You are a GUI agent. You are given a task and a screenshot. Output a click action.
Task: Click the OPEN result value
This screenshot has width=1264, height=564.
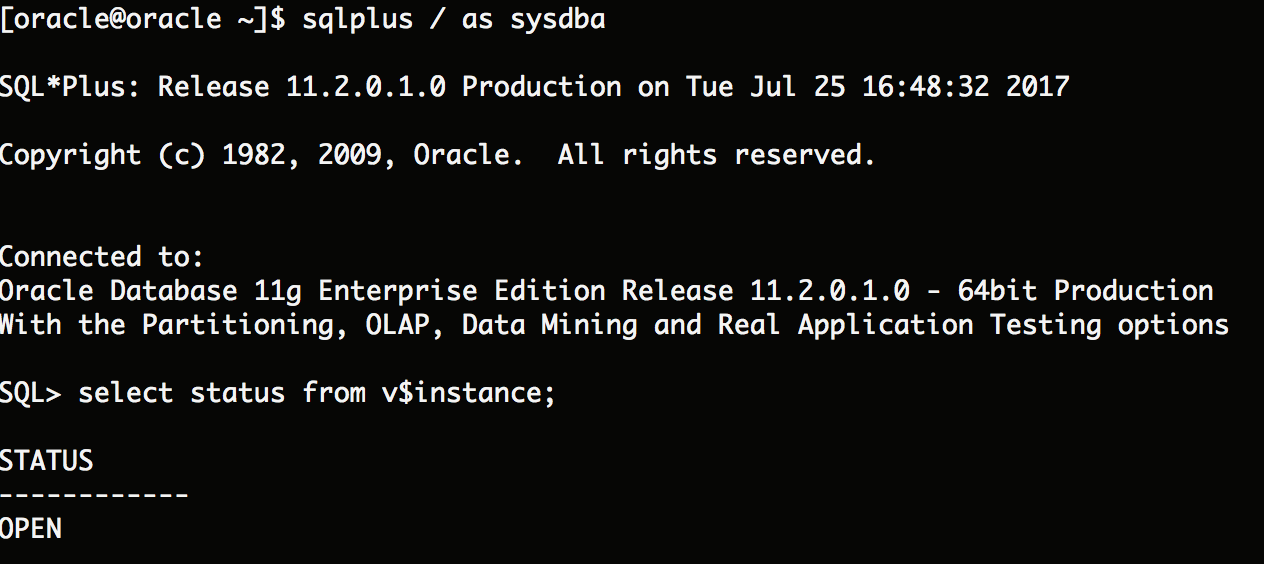pyautogui.click(x=31, y=528)
